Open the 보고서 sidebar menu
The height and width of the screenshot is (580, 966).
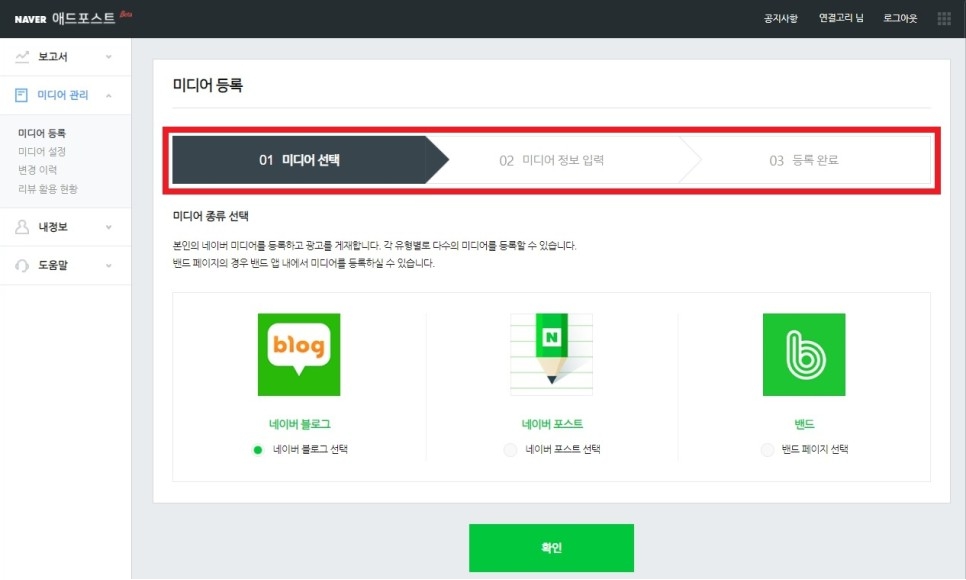coord(65,57)
